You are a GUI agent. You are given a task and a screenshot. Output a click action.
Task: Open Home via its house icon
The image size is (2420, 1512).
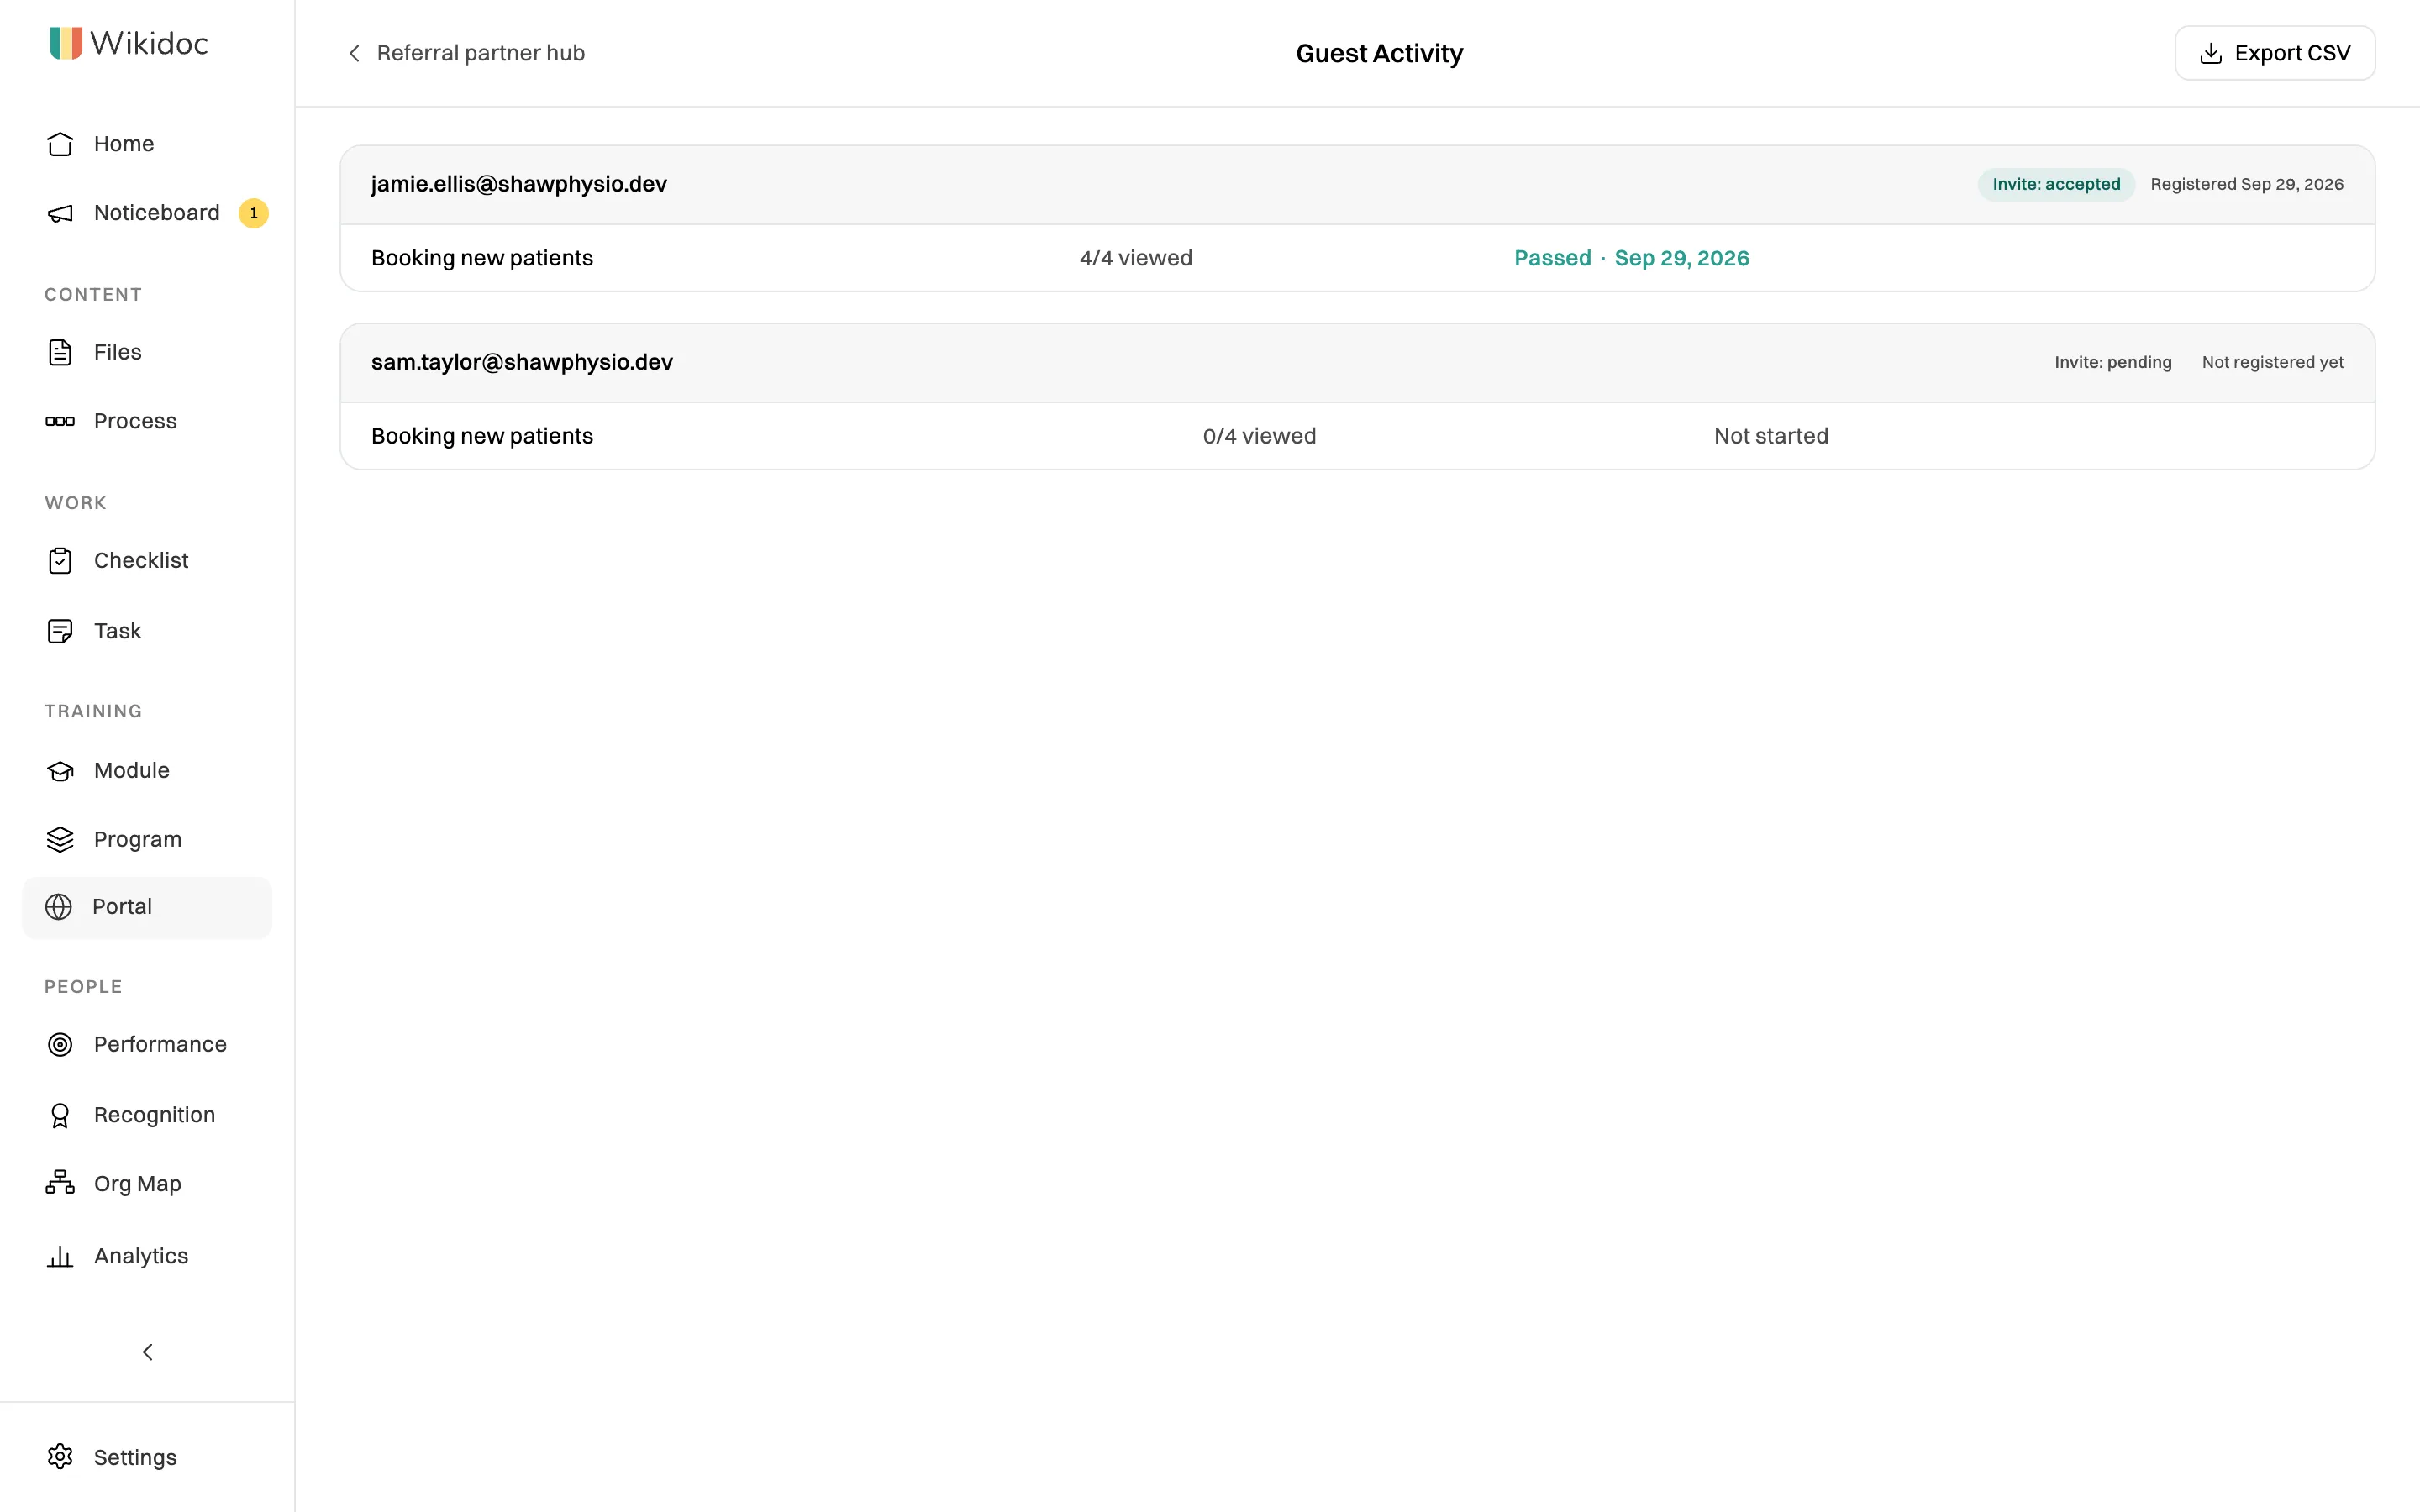(x=60, y=144)
